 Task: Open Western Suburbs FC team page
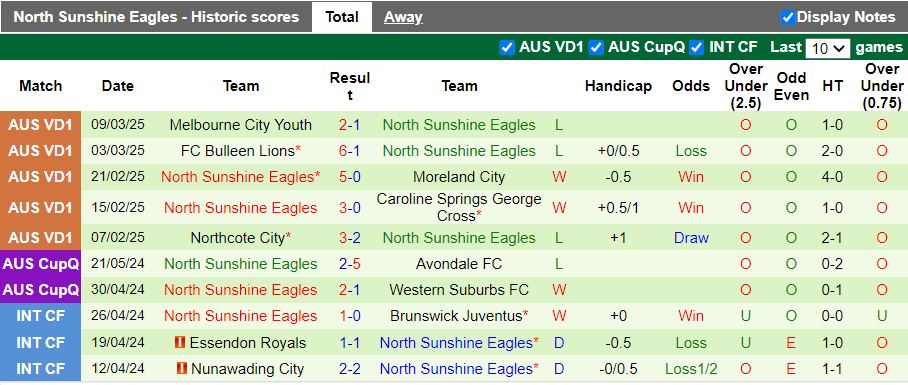coord(459,289)
